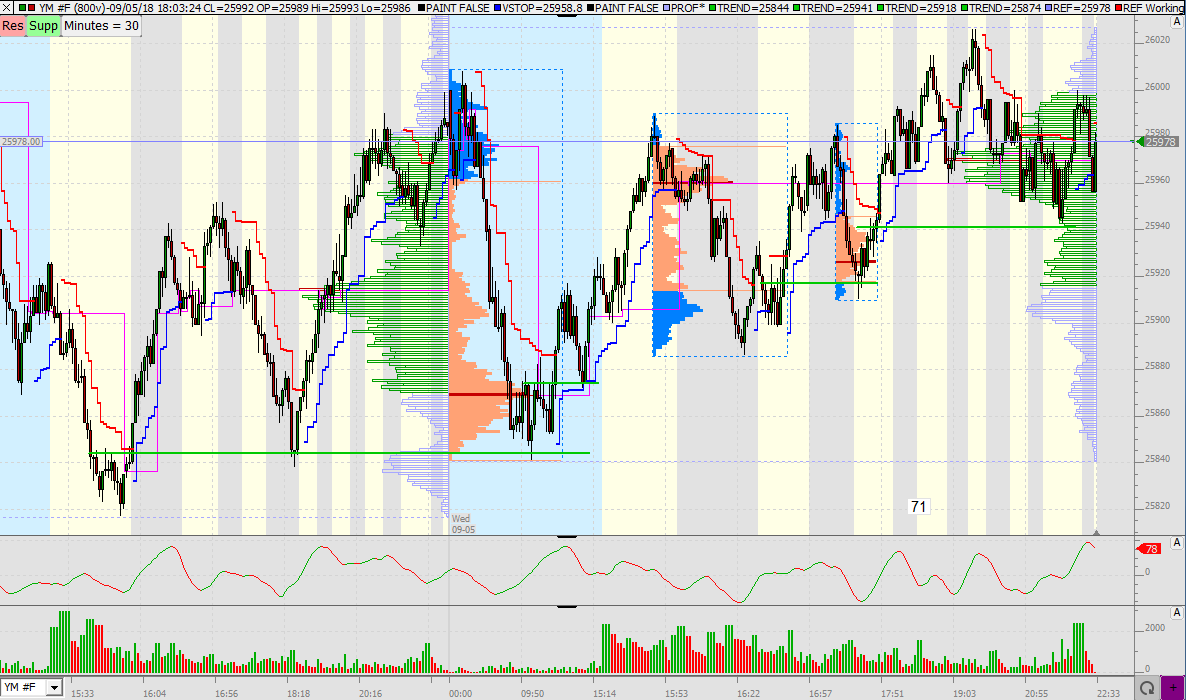Click the refresh icon at bottom right

pyautogui.click(x=1146, y=689)
